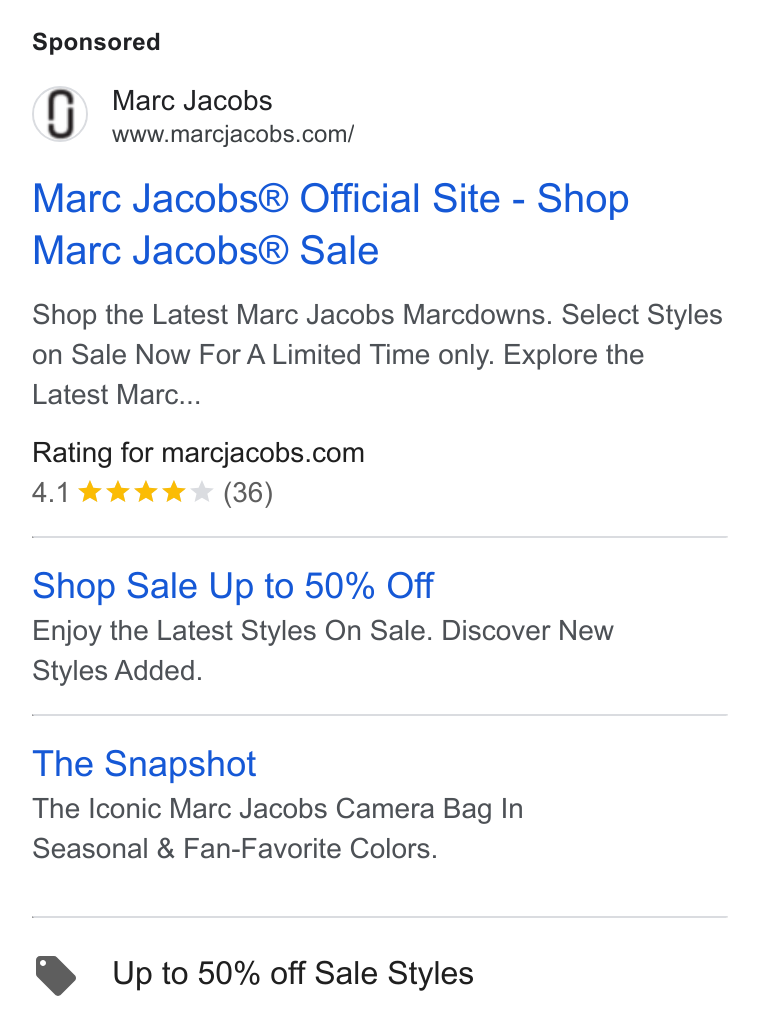Open the Shop Sale Up to 50% Off link

233,586
